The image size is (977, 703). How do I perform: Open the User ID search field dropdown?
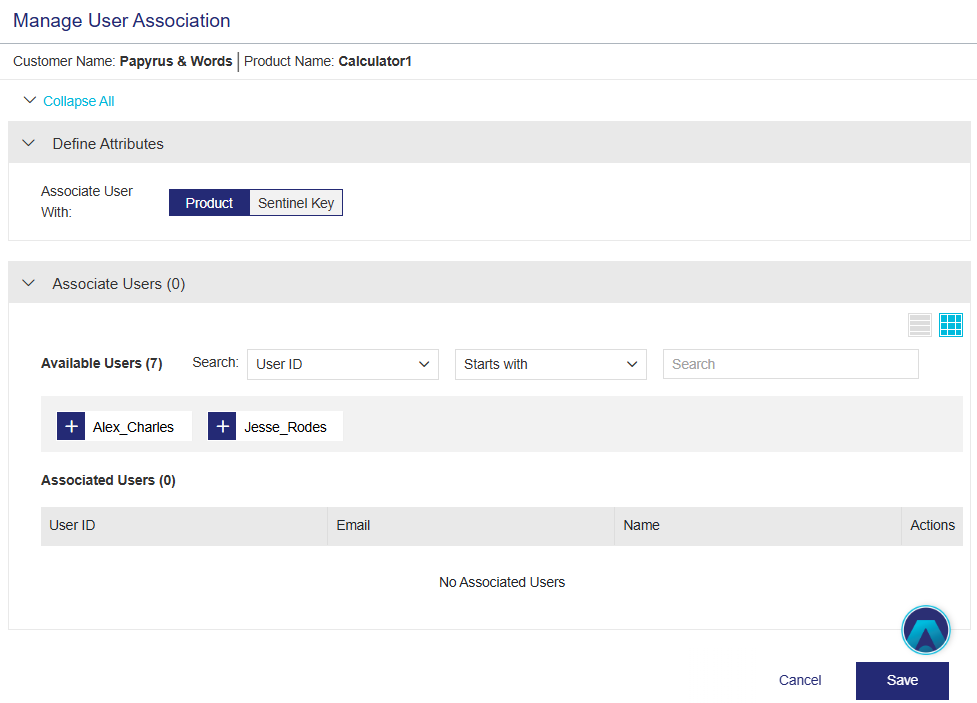point(342,364)
